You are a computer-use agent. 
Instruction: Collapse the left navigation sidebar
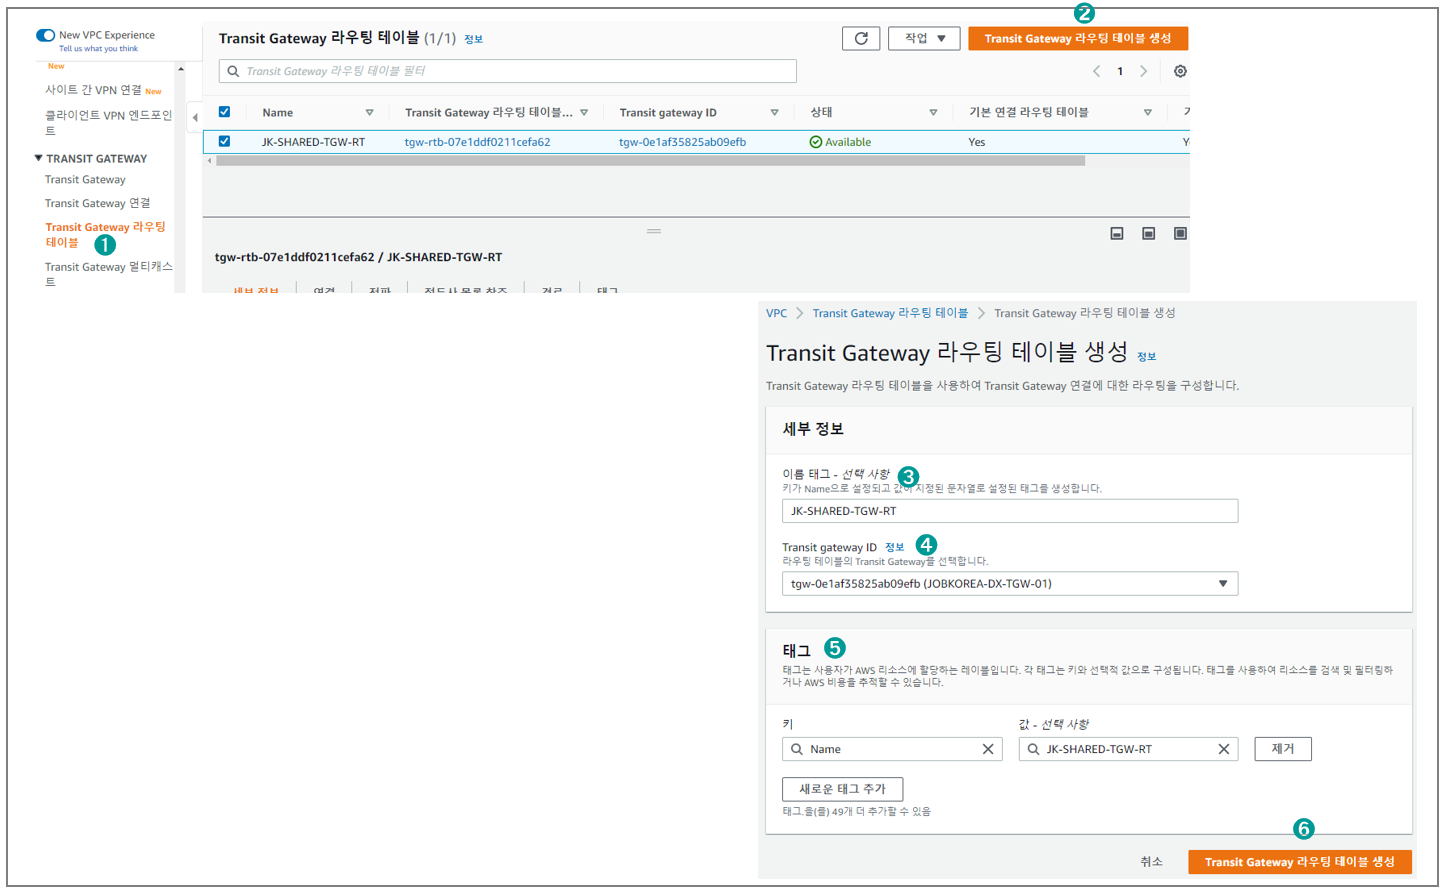[195, 117]
